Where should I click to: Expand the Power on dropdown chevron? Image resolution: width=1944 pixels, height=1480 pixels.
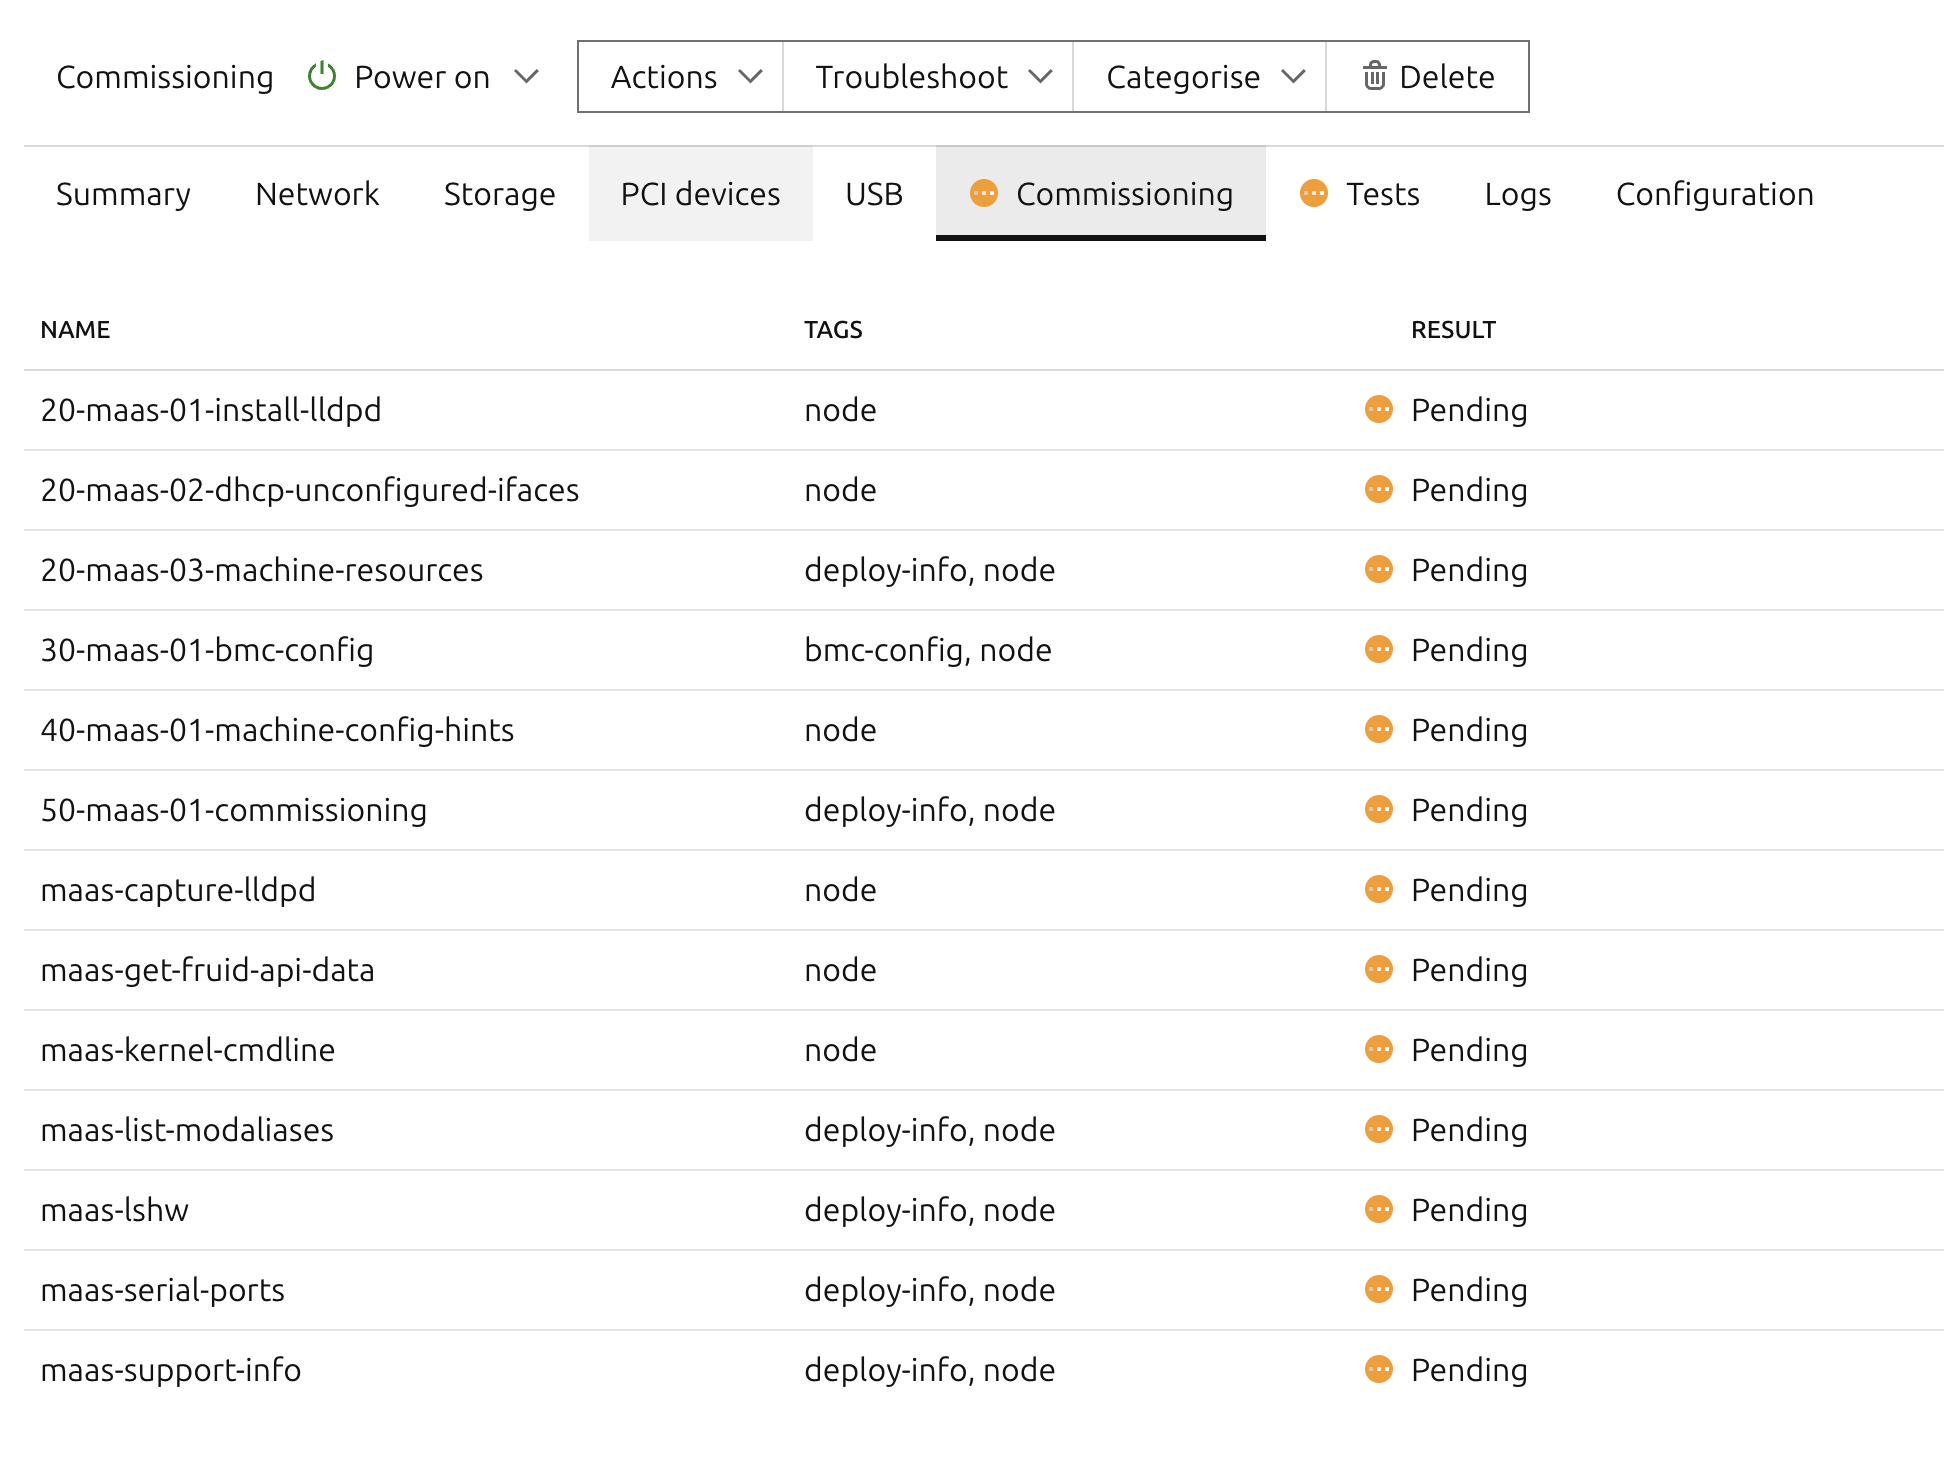click(x=526, y=76)
